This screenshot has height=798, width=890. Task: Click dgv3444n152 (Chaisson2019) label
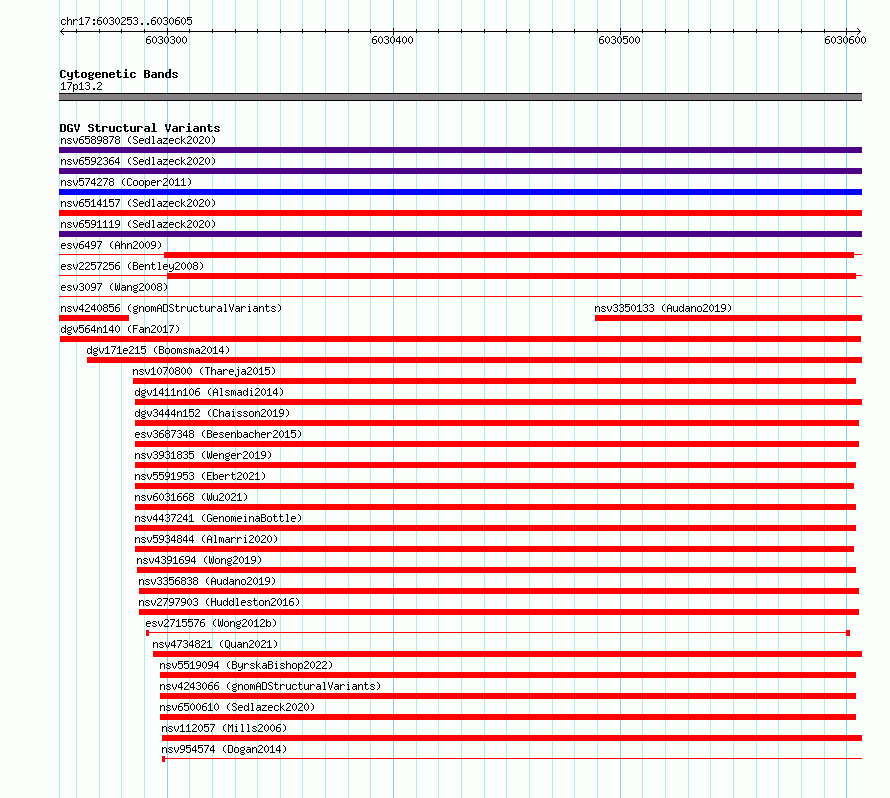pyautogui.click(x=212, y=413)
